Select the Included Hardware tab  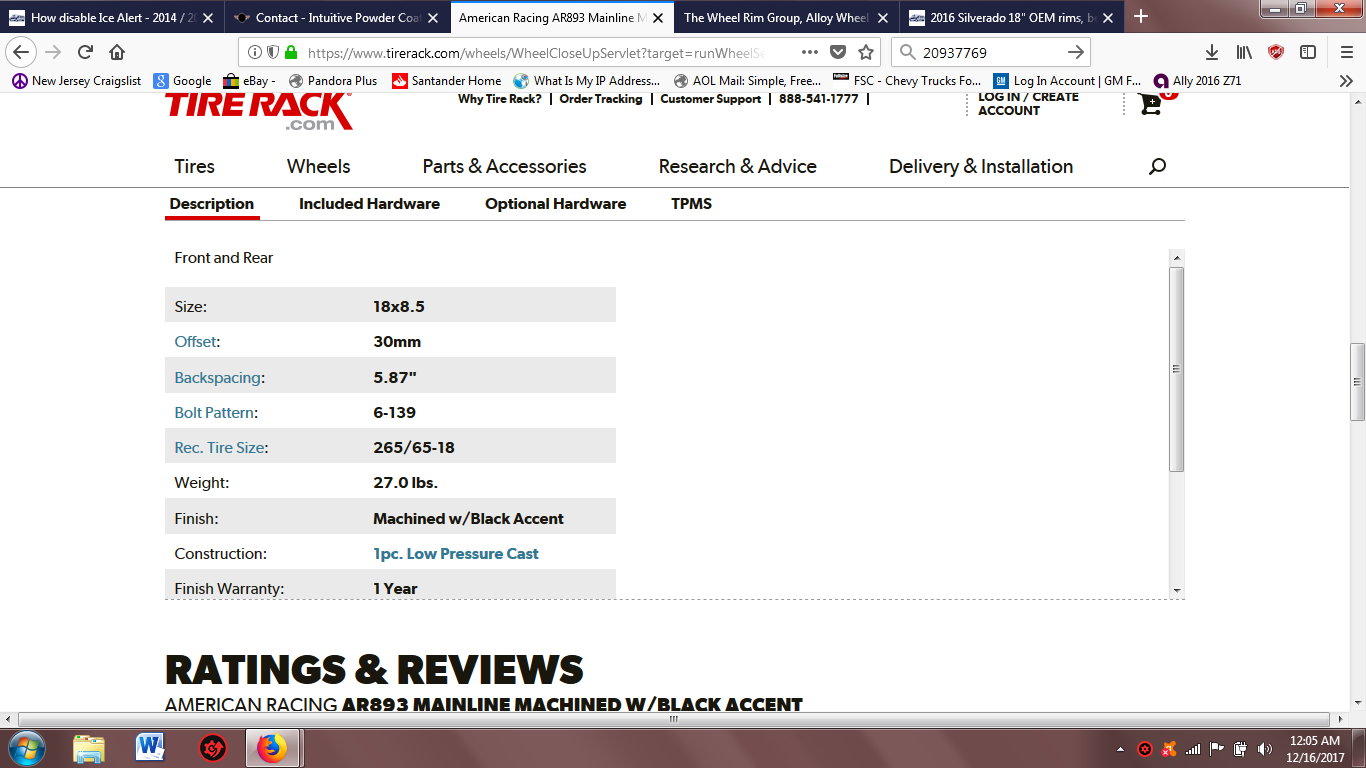click(369, 204)
